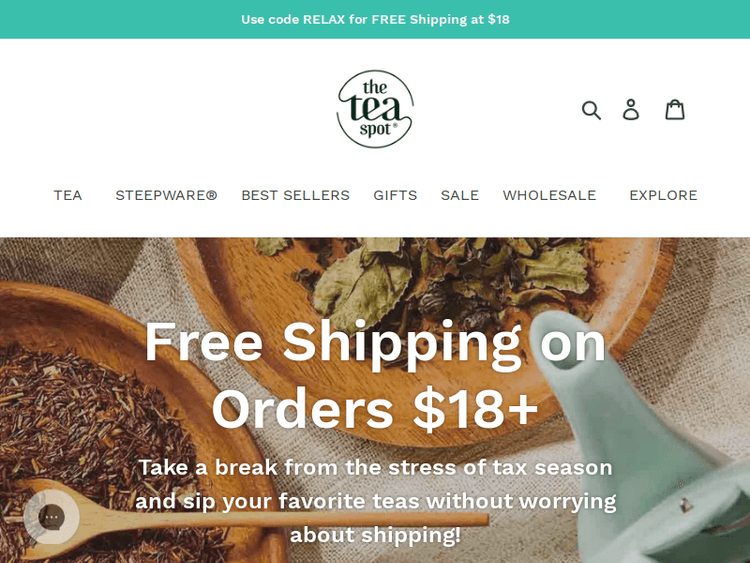Click the RELAX free shipping announcement bar
The height and width of the screenshot is (563, 750).
coord(375,19)
